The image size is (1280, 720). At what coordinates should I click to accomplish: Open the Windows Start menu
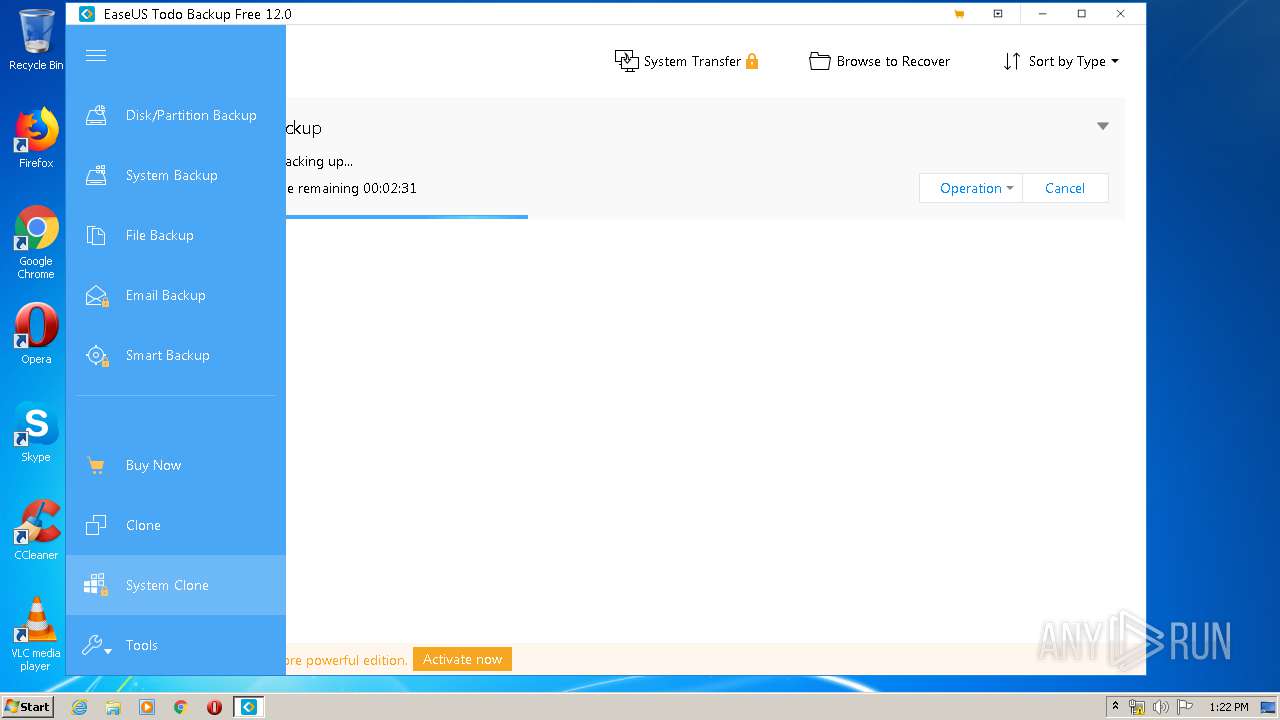click(27, 706)
